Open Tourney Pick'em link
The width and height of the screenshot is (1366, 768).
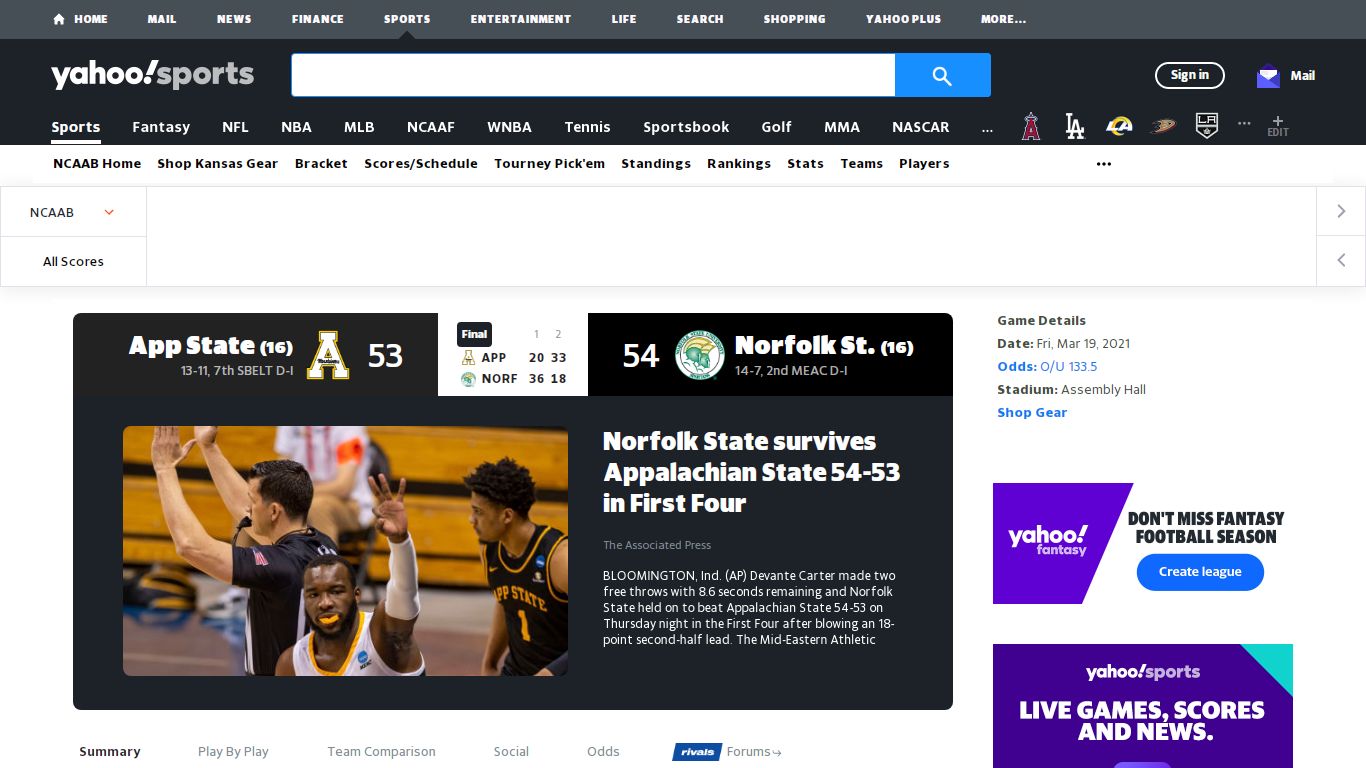tap(549, 164)
